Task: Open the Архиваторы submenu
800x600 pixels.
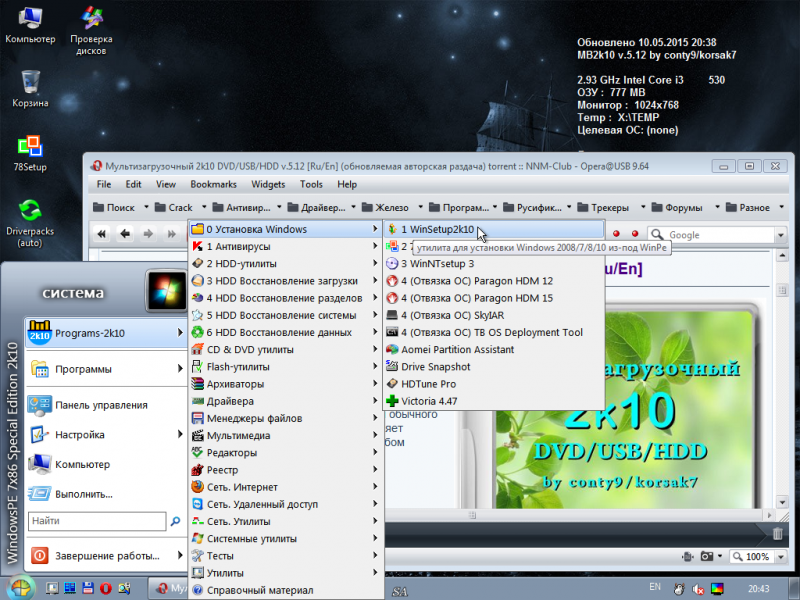Action: [285, 384]
